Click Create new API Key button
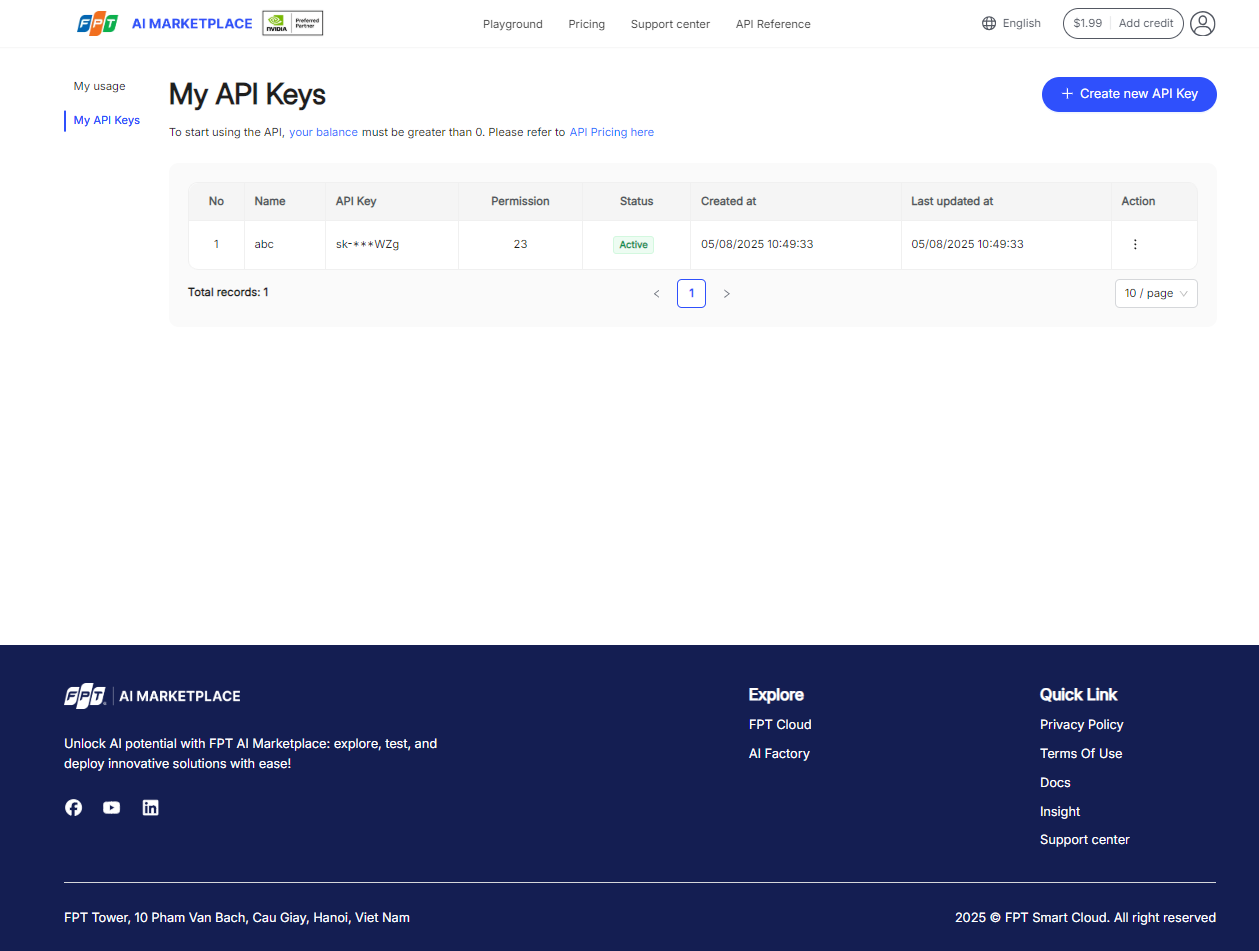Screen dimensions: 1259x951 [1129, 94]
